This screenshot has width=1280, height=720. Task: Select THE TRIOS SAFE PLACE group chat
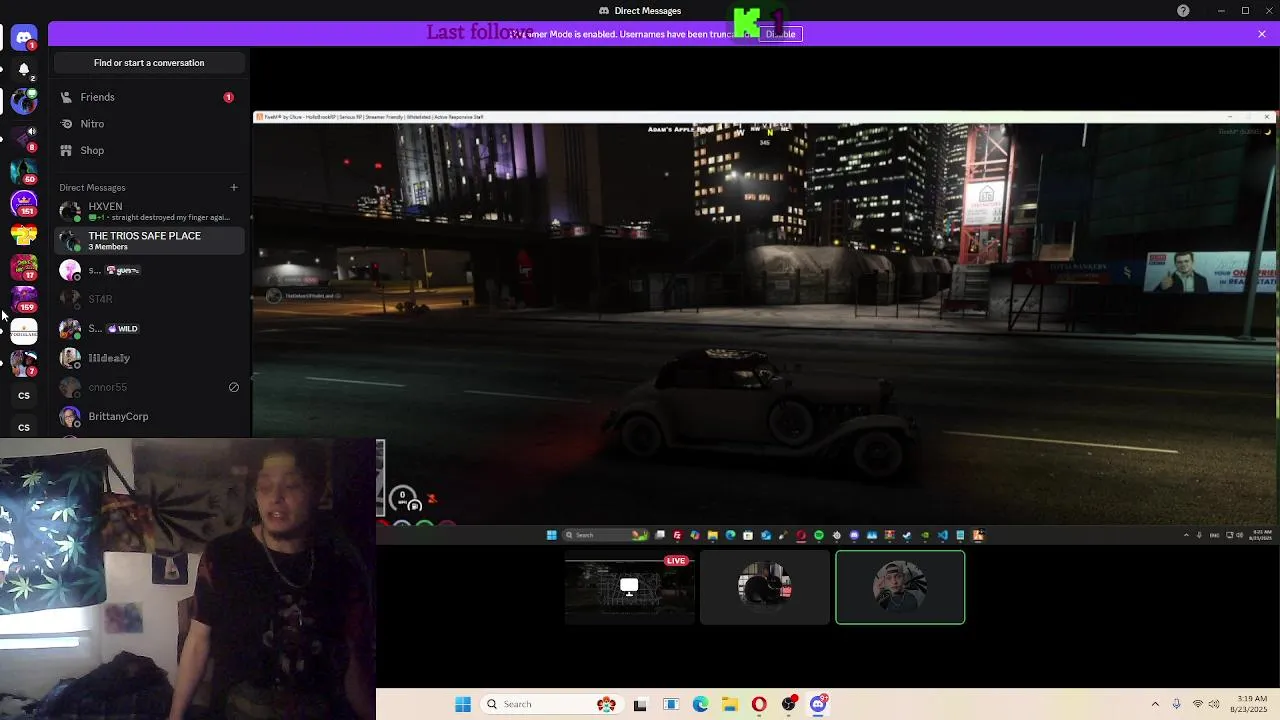(149, 241)
